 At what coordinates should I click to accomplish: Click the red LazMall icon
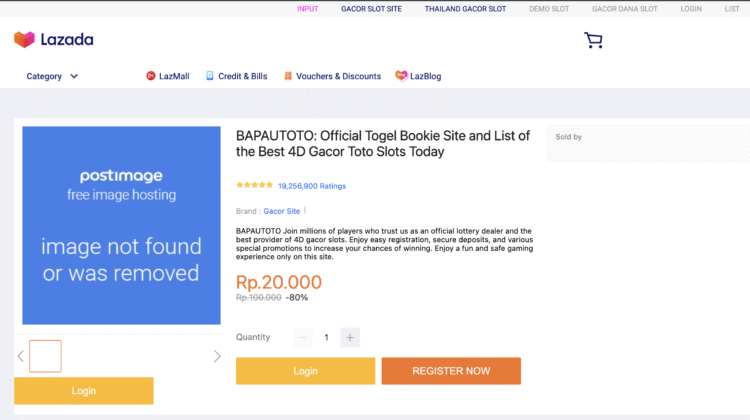coord(151,76)
